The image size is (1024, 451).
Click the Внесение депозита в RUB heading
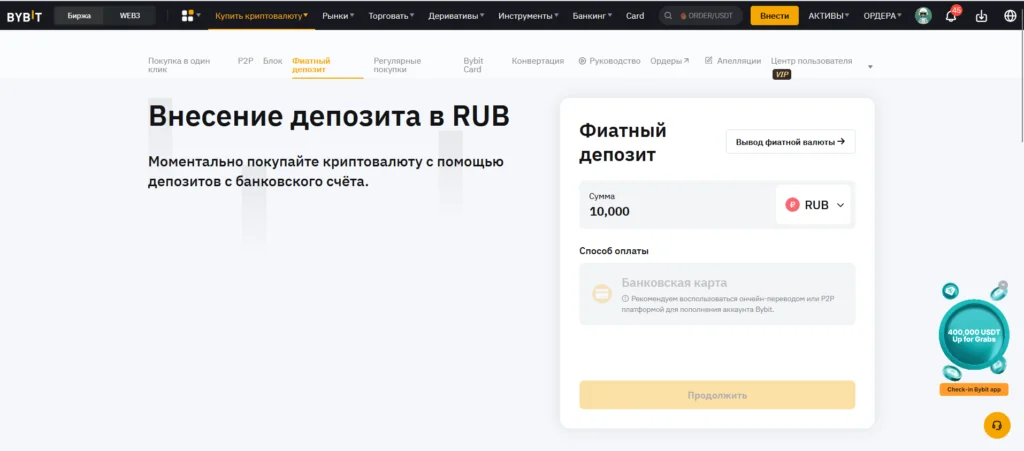click(x=328, y=116)
